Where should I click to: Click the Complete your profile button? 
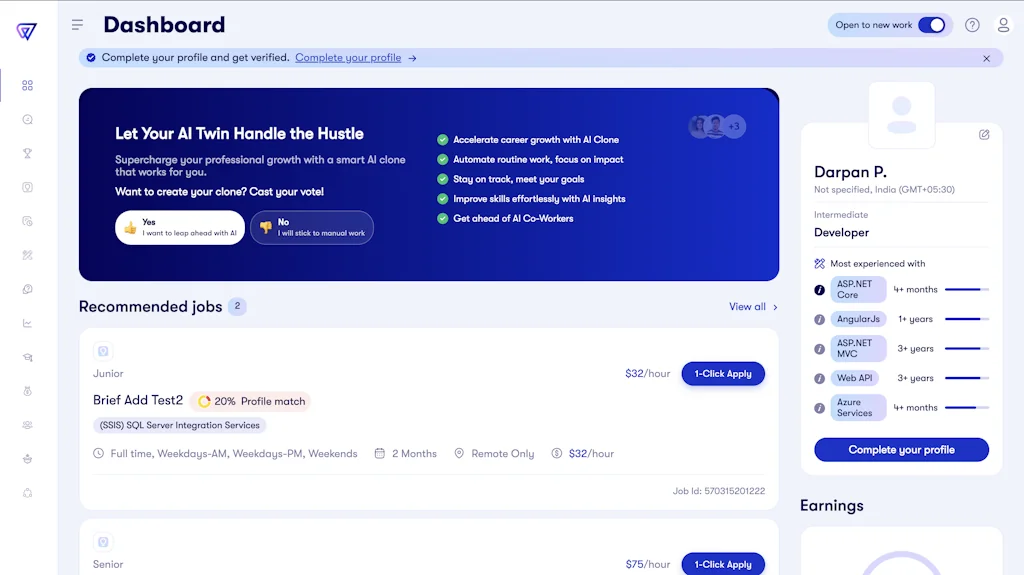tap(901, 450)
